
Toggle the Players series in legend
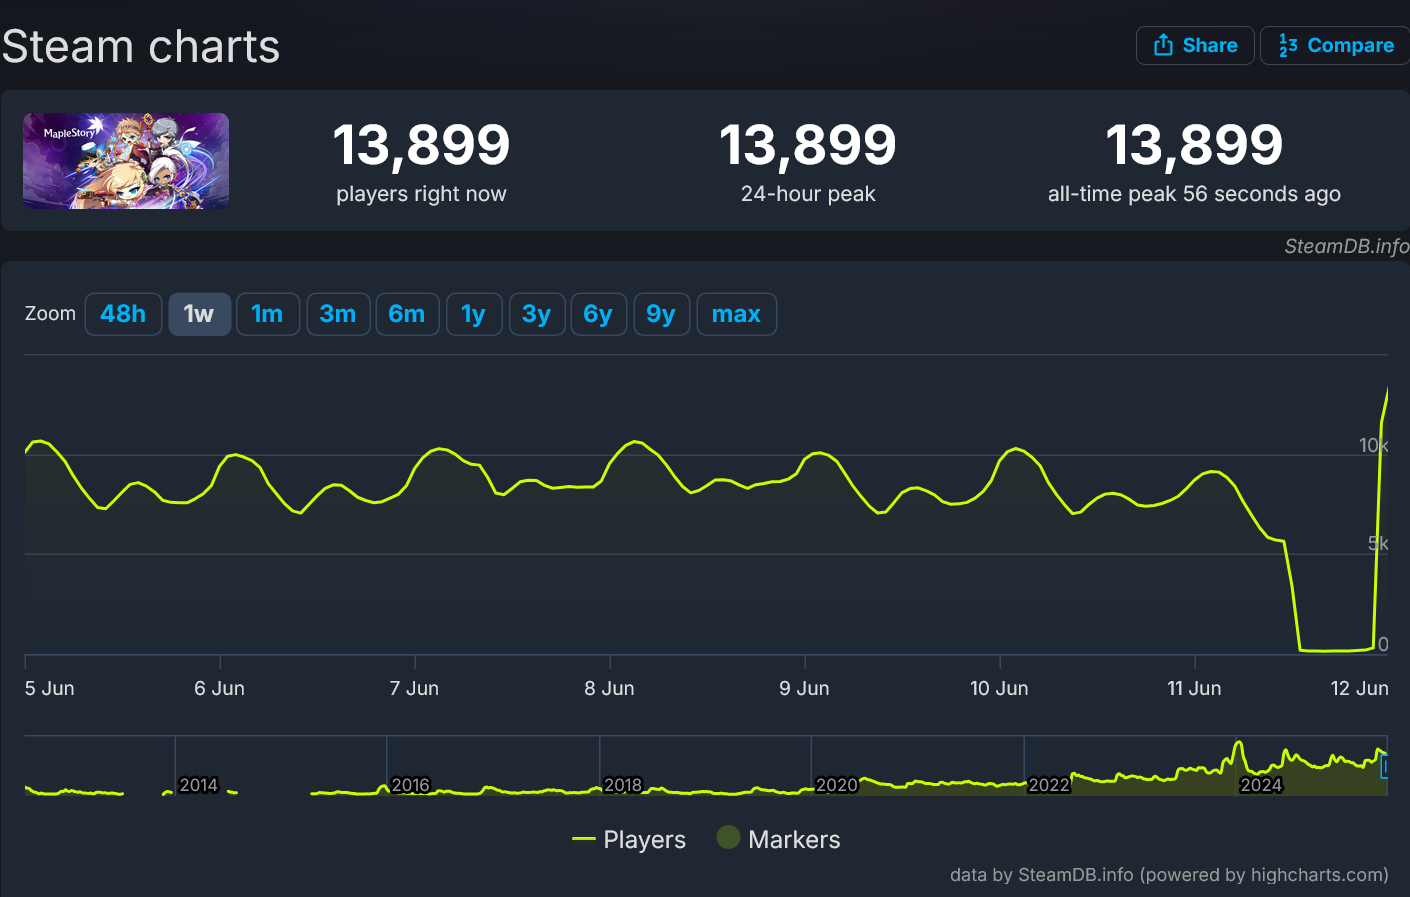(x=629, y=839)
